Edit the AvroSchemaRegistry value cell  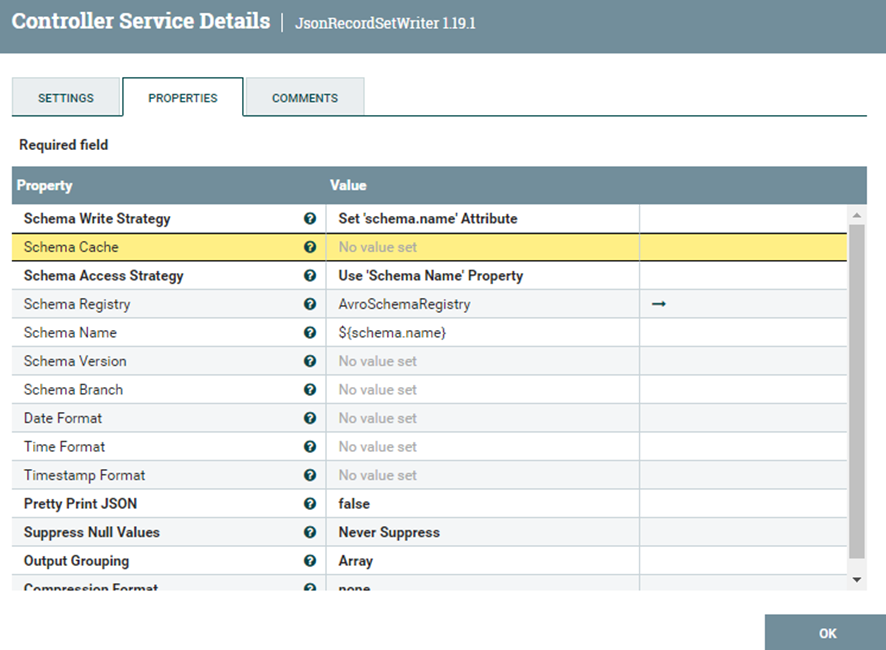(483, 304)
